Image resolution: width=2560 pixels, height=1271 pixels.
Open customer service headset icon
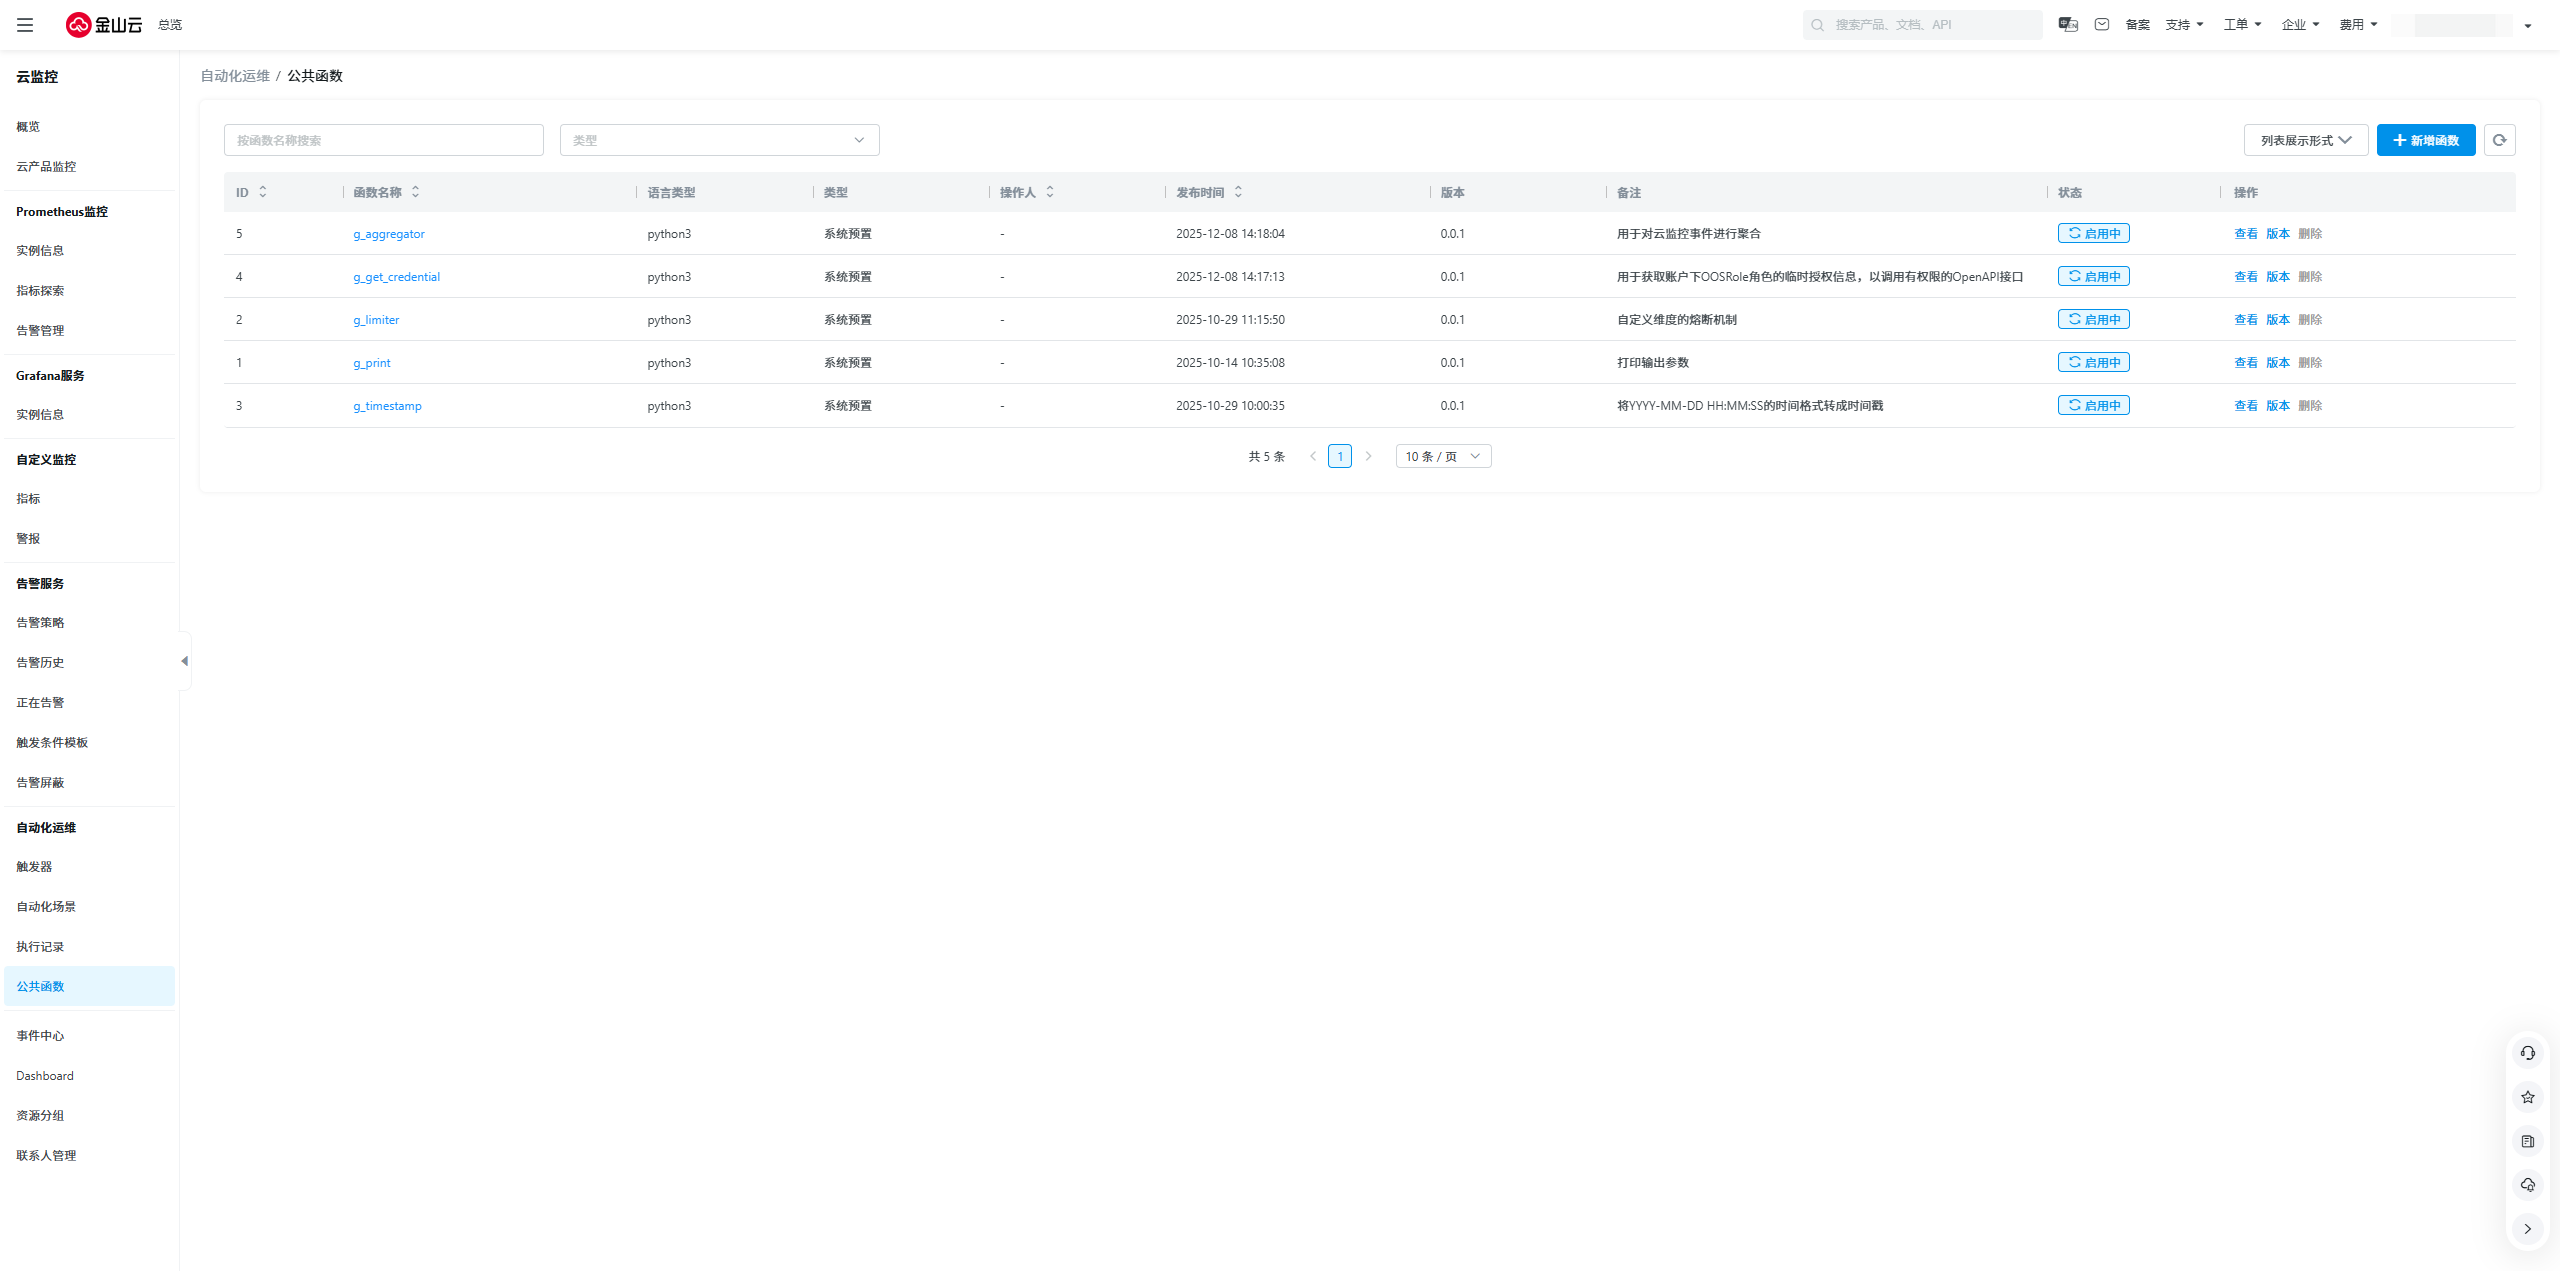pos(2527,1053)
